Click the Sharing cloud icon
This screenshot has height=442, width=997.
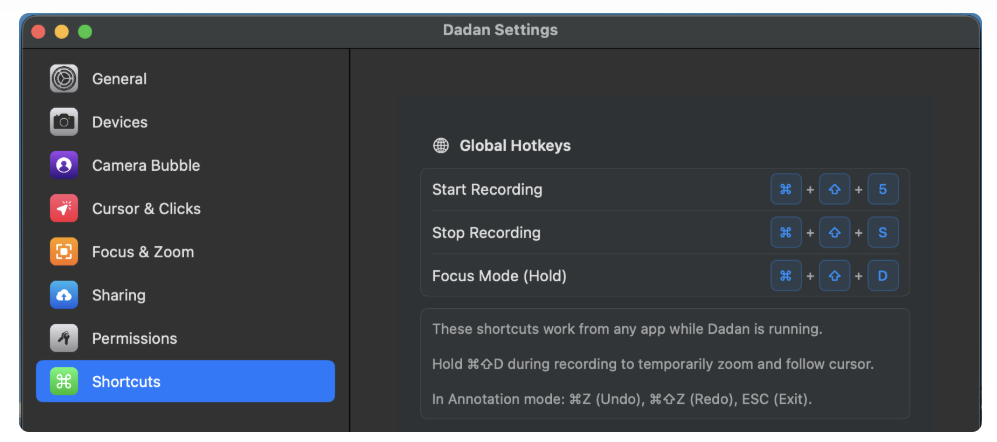(64, 295)
